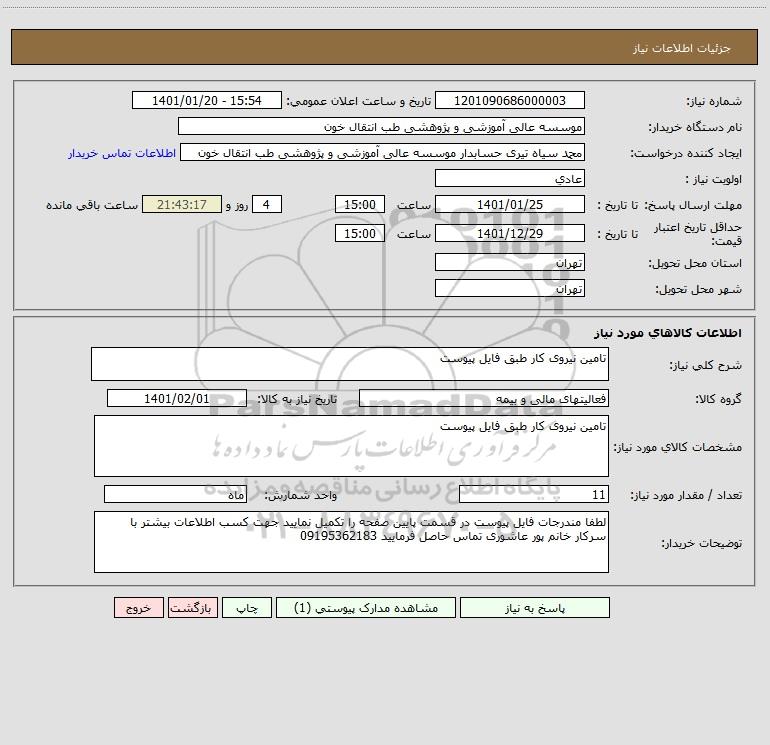
Task: Click the شرح کلی نیاز text area
Action: click(x=350, y=364)
